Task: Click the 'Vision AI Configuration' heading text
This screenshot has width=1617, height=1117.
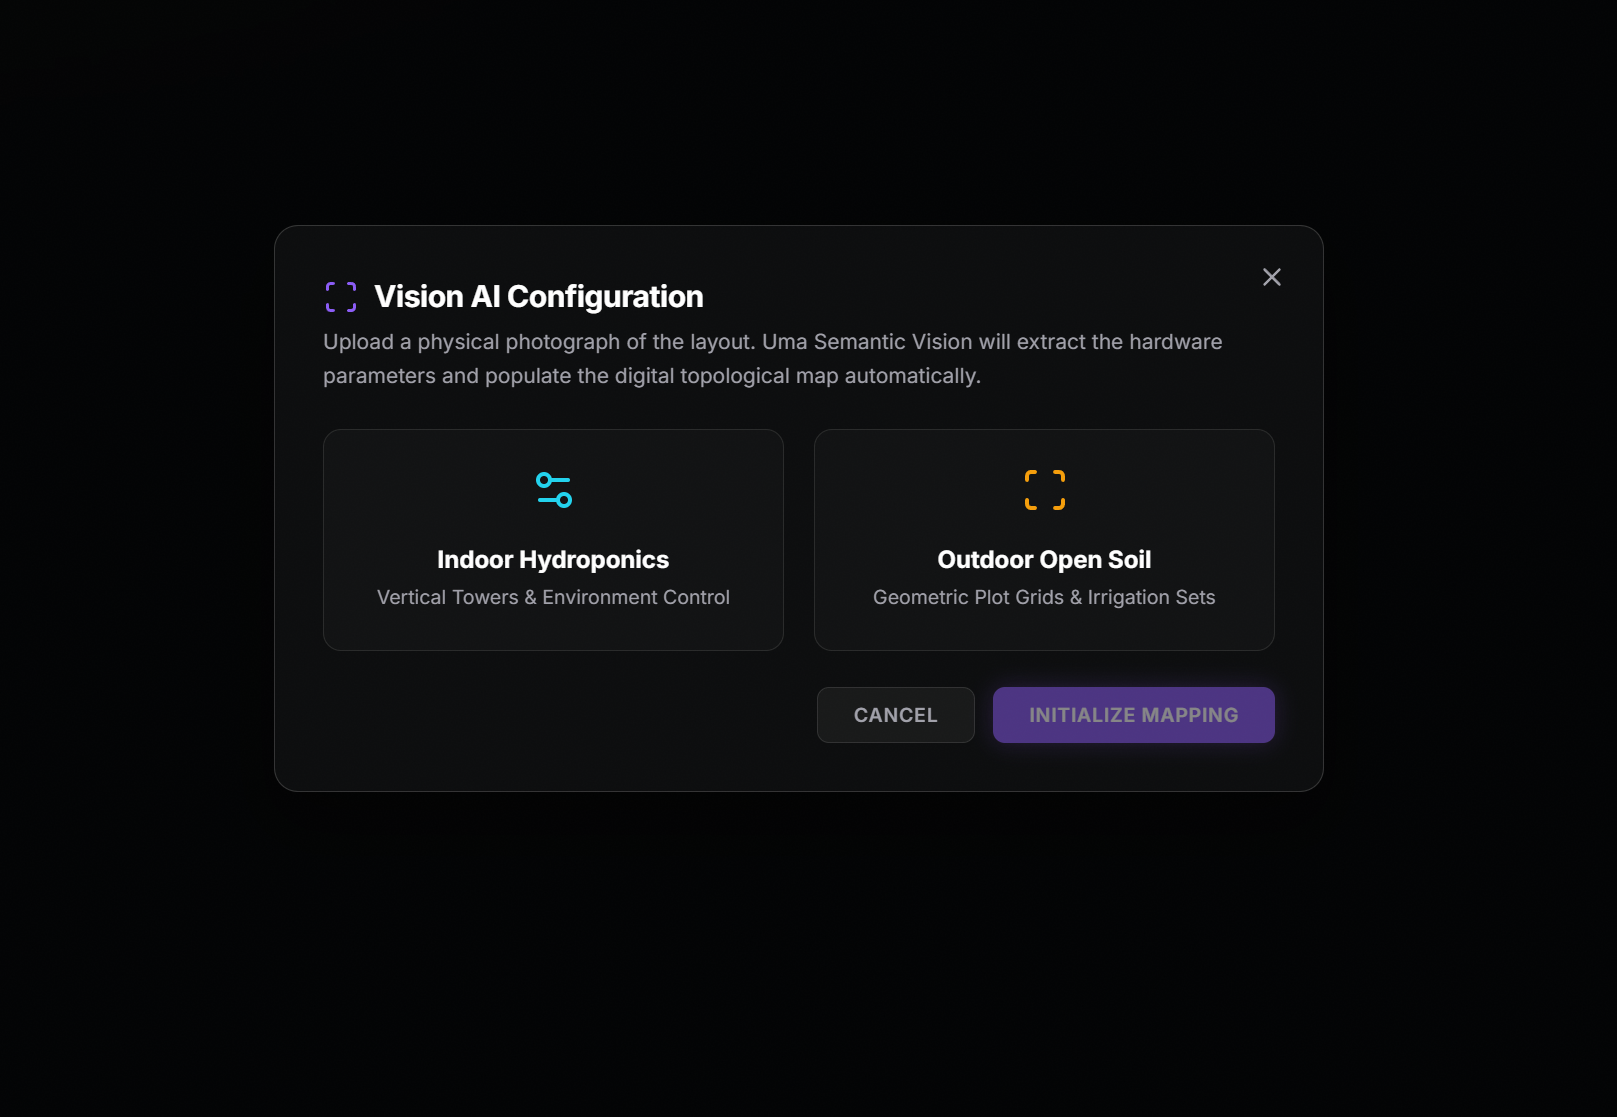Action: (538, 297)
